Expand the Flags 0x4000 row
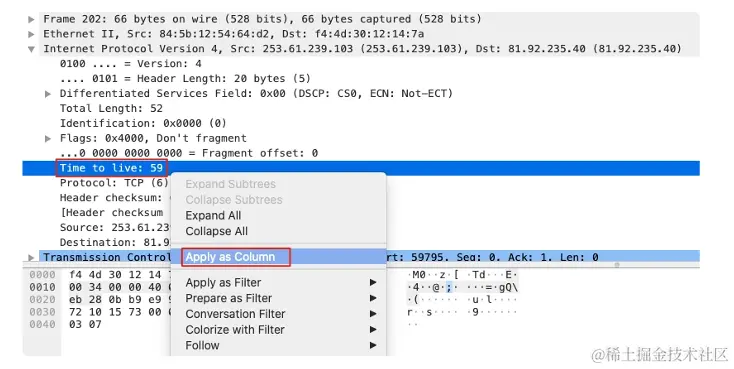Image resolution: width=734 pixels, height=369 pixels. [48, 139]
